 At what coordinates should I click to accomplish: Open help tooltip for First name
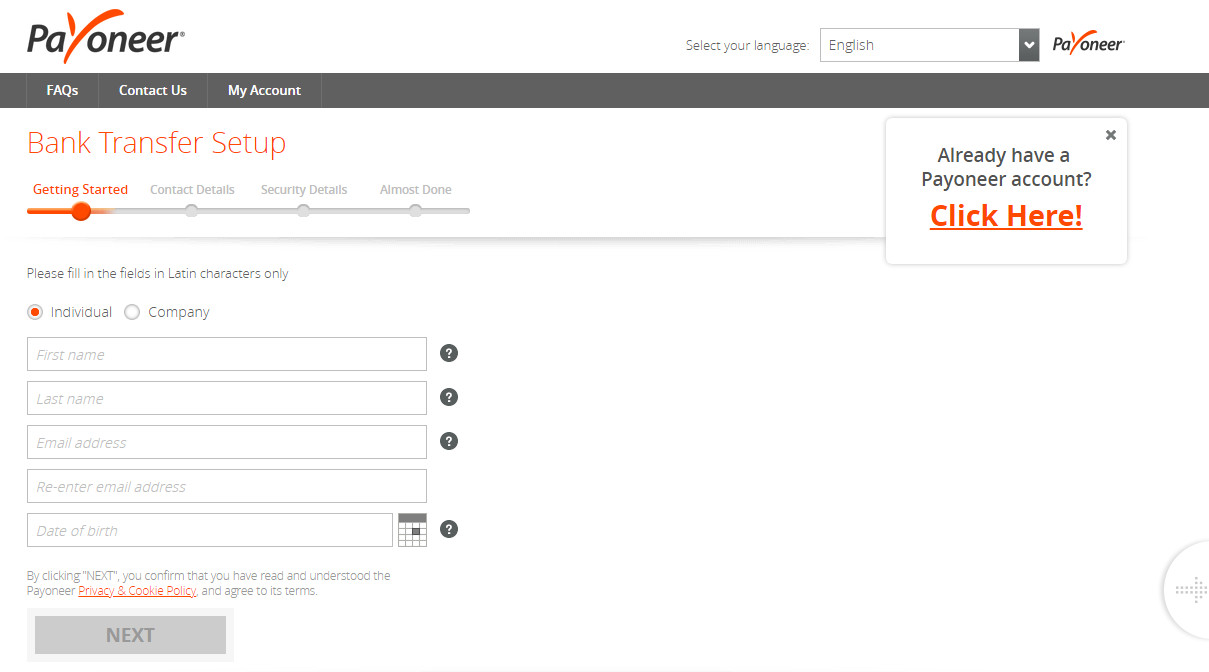pyautogui.click(x=449, y=353)
